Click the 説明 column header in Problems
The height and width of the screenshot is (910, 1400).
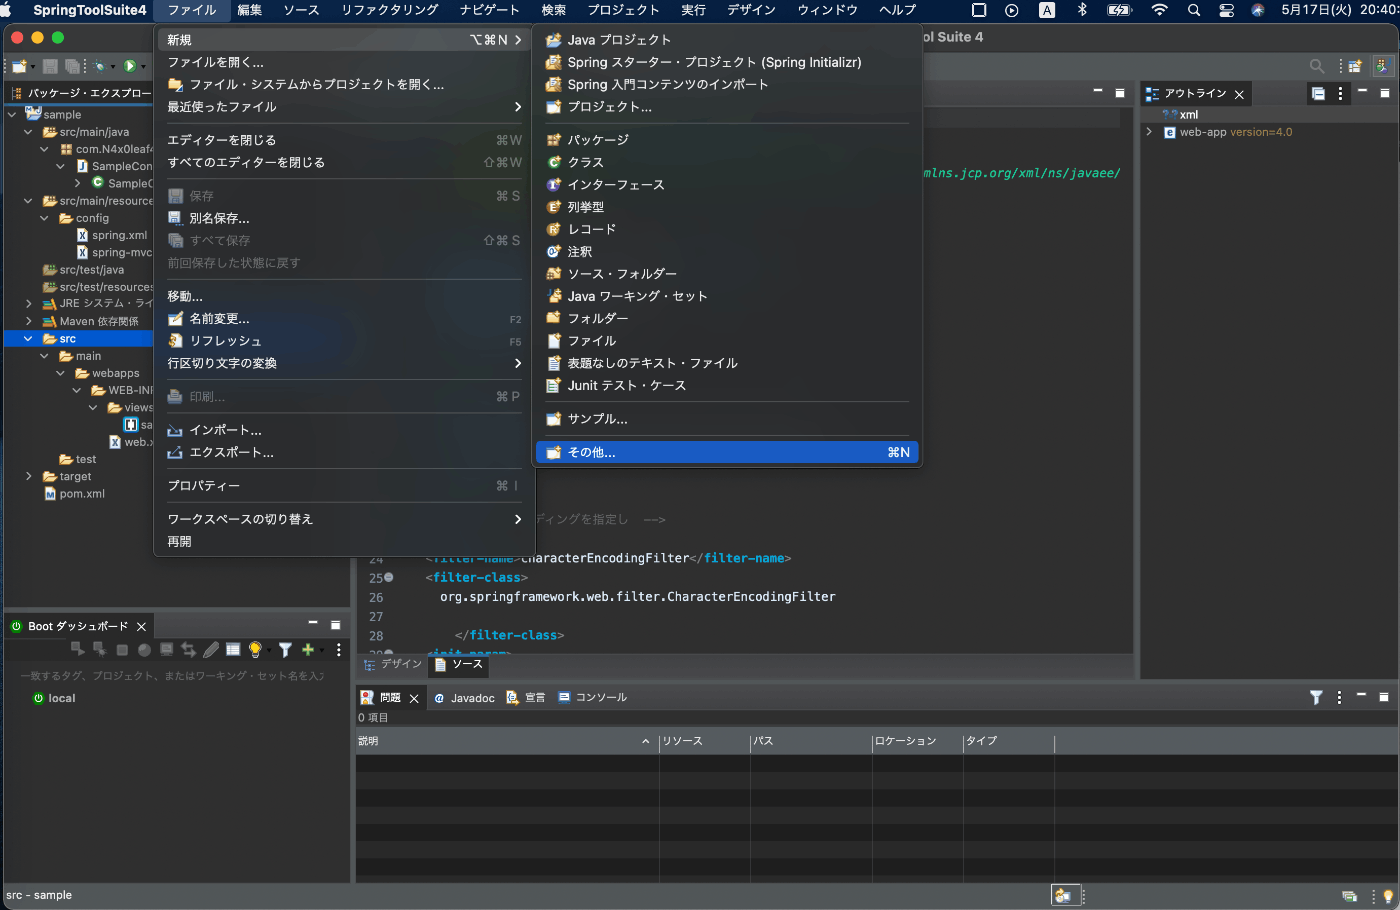click(x=507, y=741)
